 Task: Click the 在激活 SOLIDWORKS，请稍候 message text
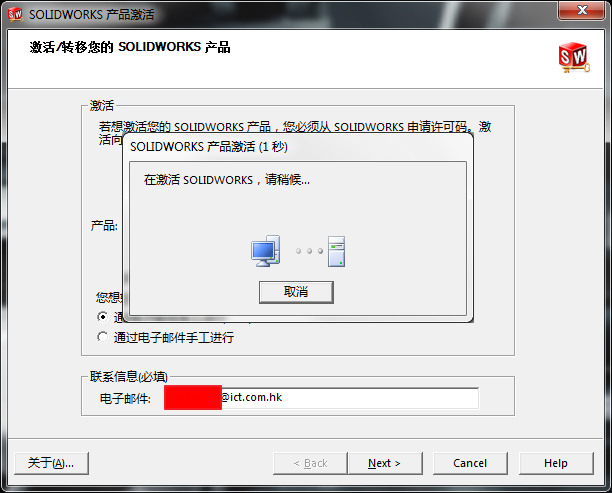[227, 180]
